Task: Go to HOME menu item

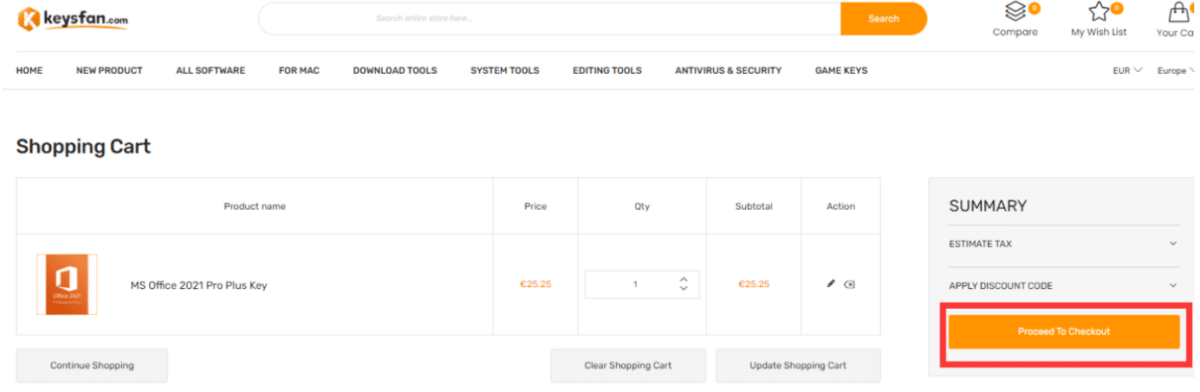Action: (29, 71)
